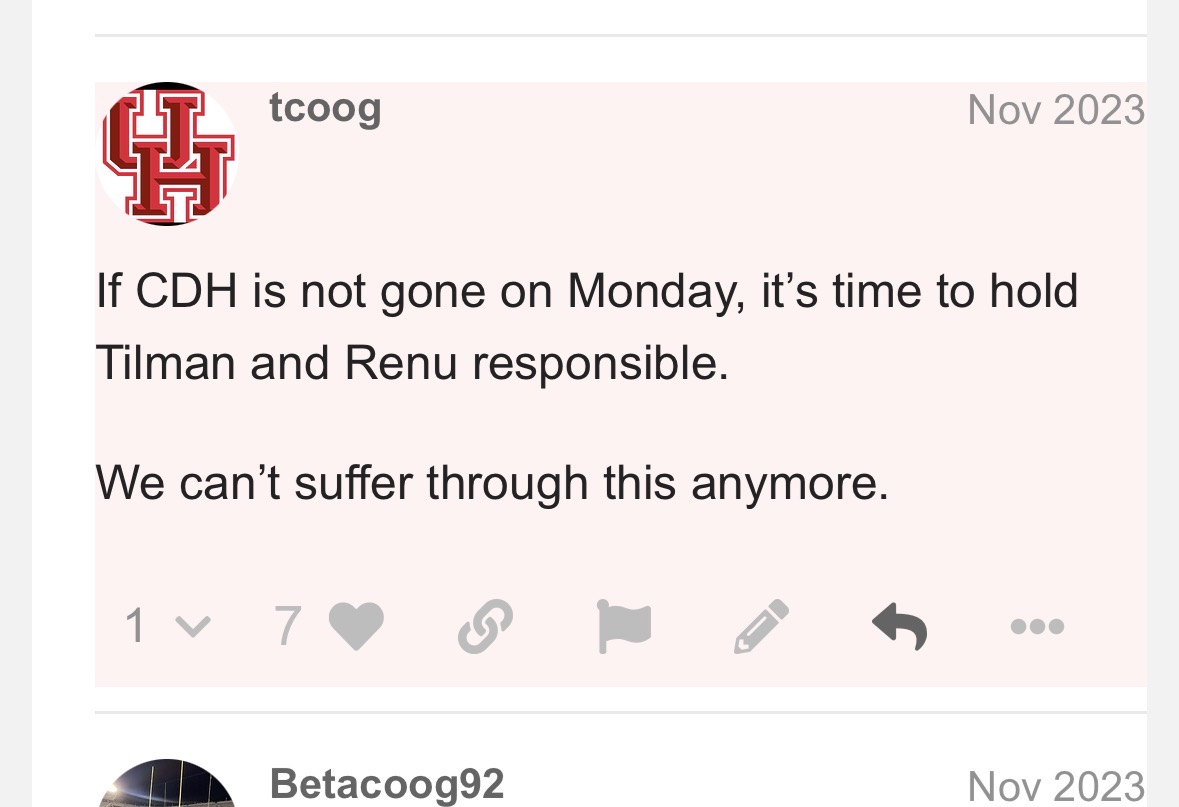This screenshot has width=1179, height=807.
Task: Click the name "Tilman" in the post
Action: point(165,363)
